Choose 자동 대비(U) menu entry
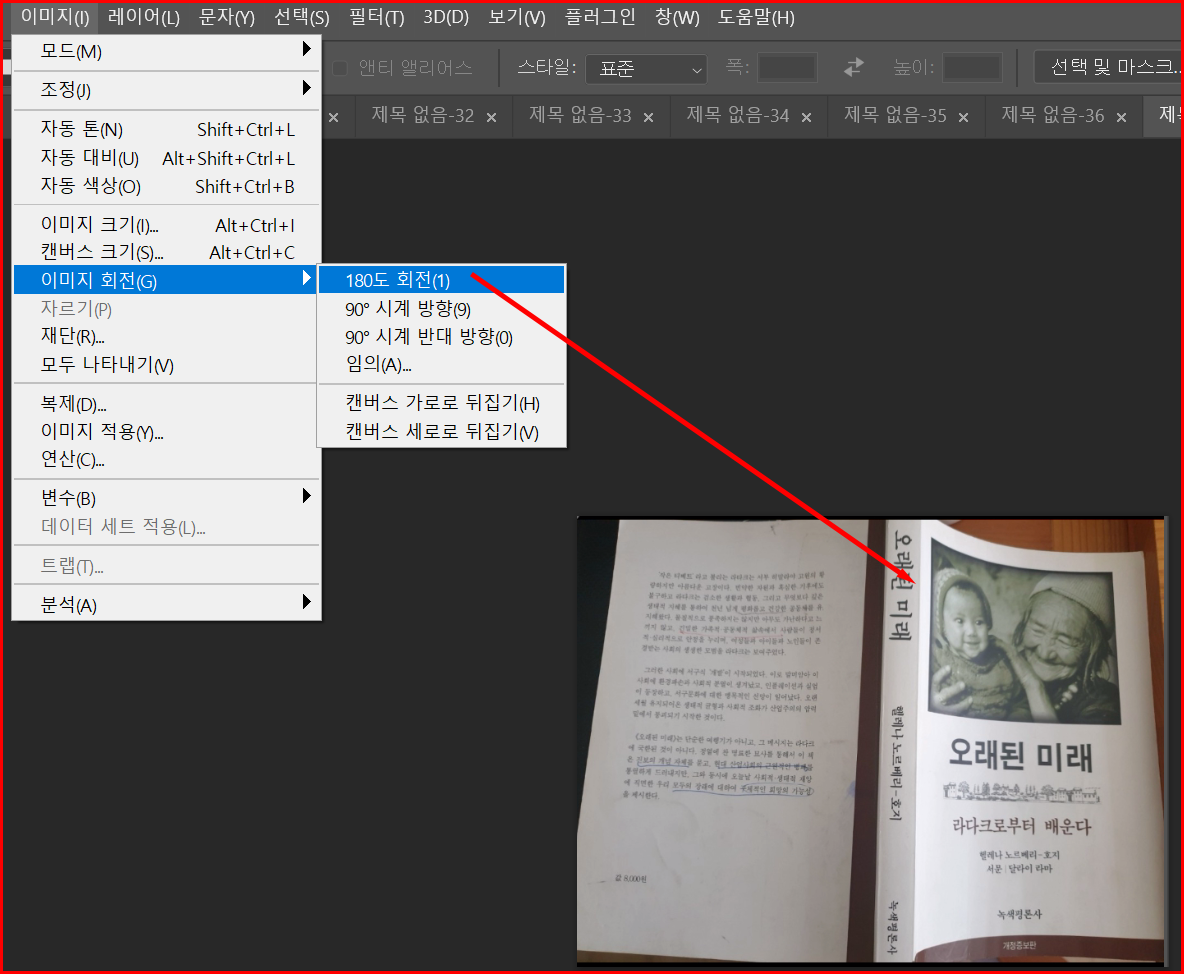Viewport: 1184px width, 974px height. (167, 158)
